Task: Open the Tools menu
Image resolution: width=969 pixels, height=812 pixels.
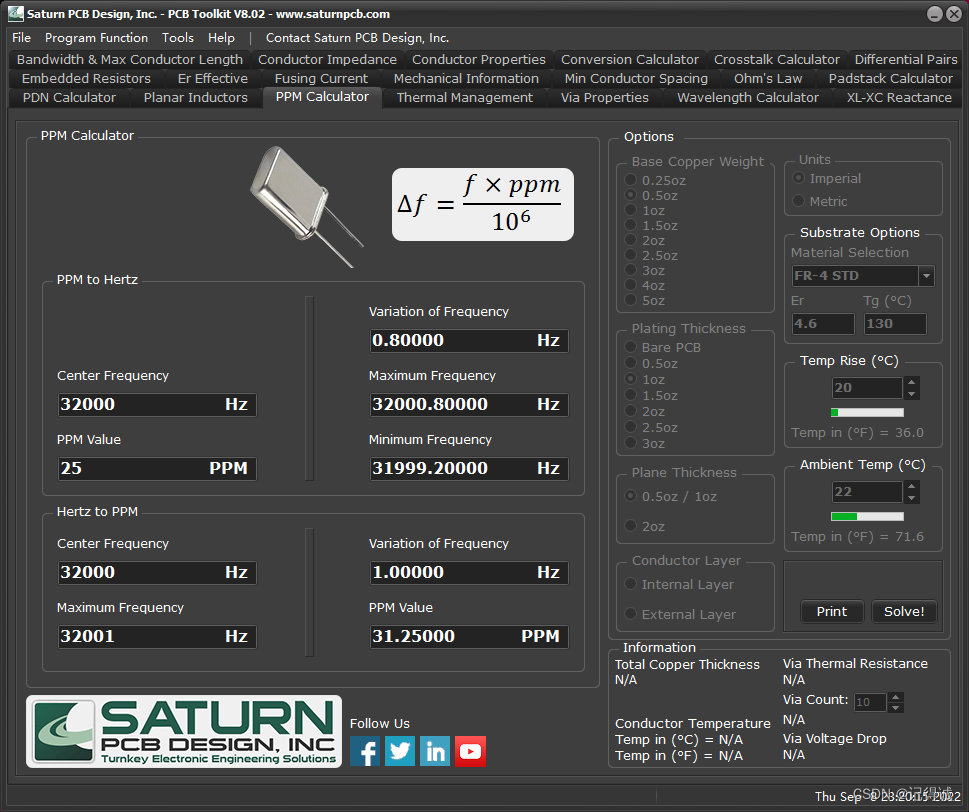Action: tap(178, 38)
